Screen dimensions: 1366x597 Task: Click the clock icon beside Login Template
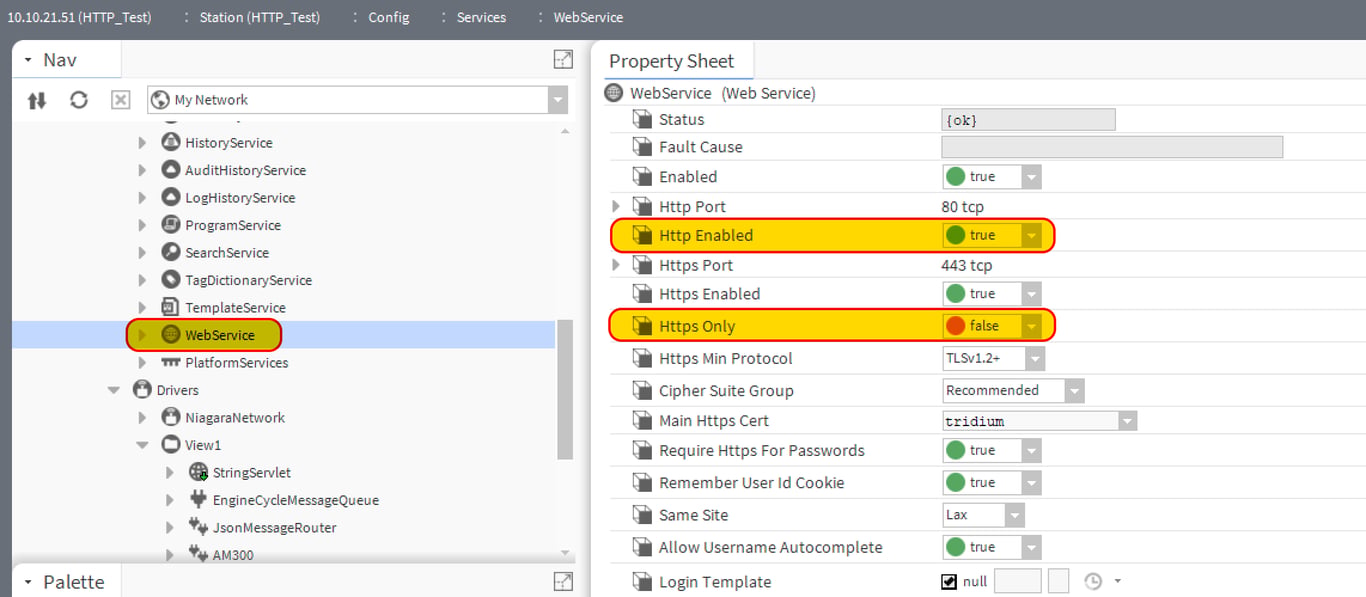(1093, 581)
